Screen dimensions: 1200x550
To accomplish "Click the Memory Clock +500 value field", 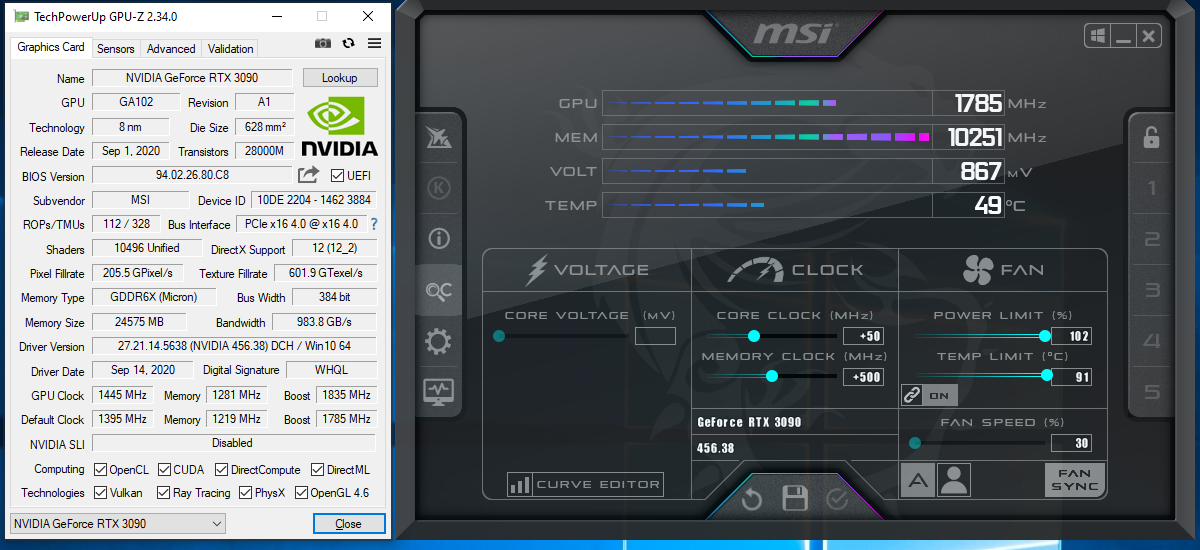I will tap(864, 377).
